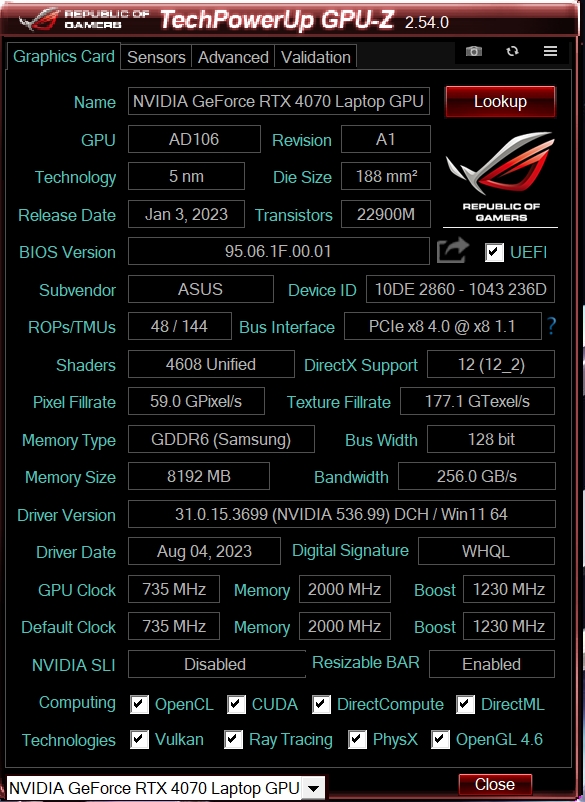Screen dimensions: 585x802
Task: Click the camera screenshot icon
Action: pyautogui.click(x=474, y=51)
